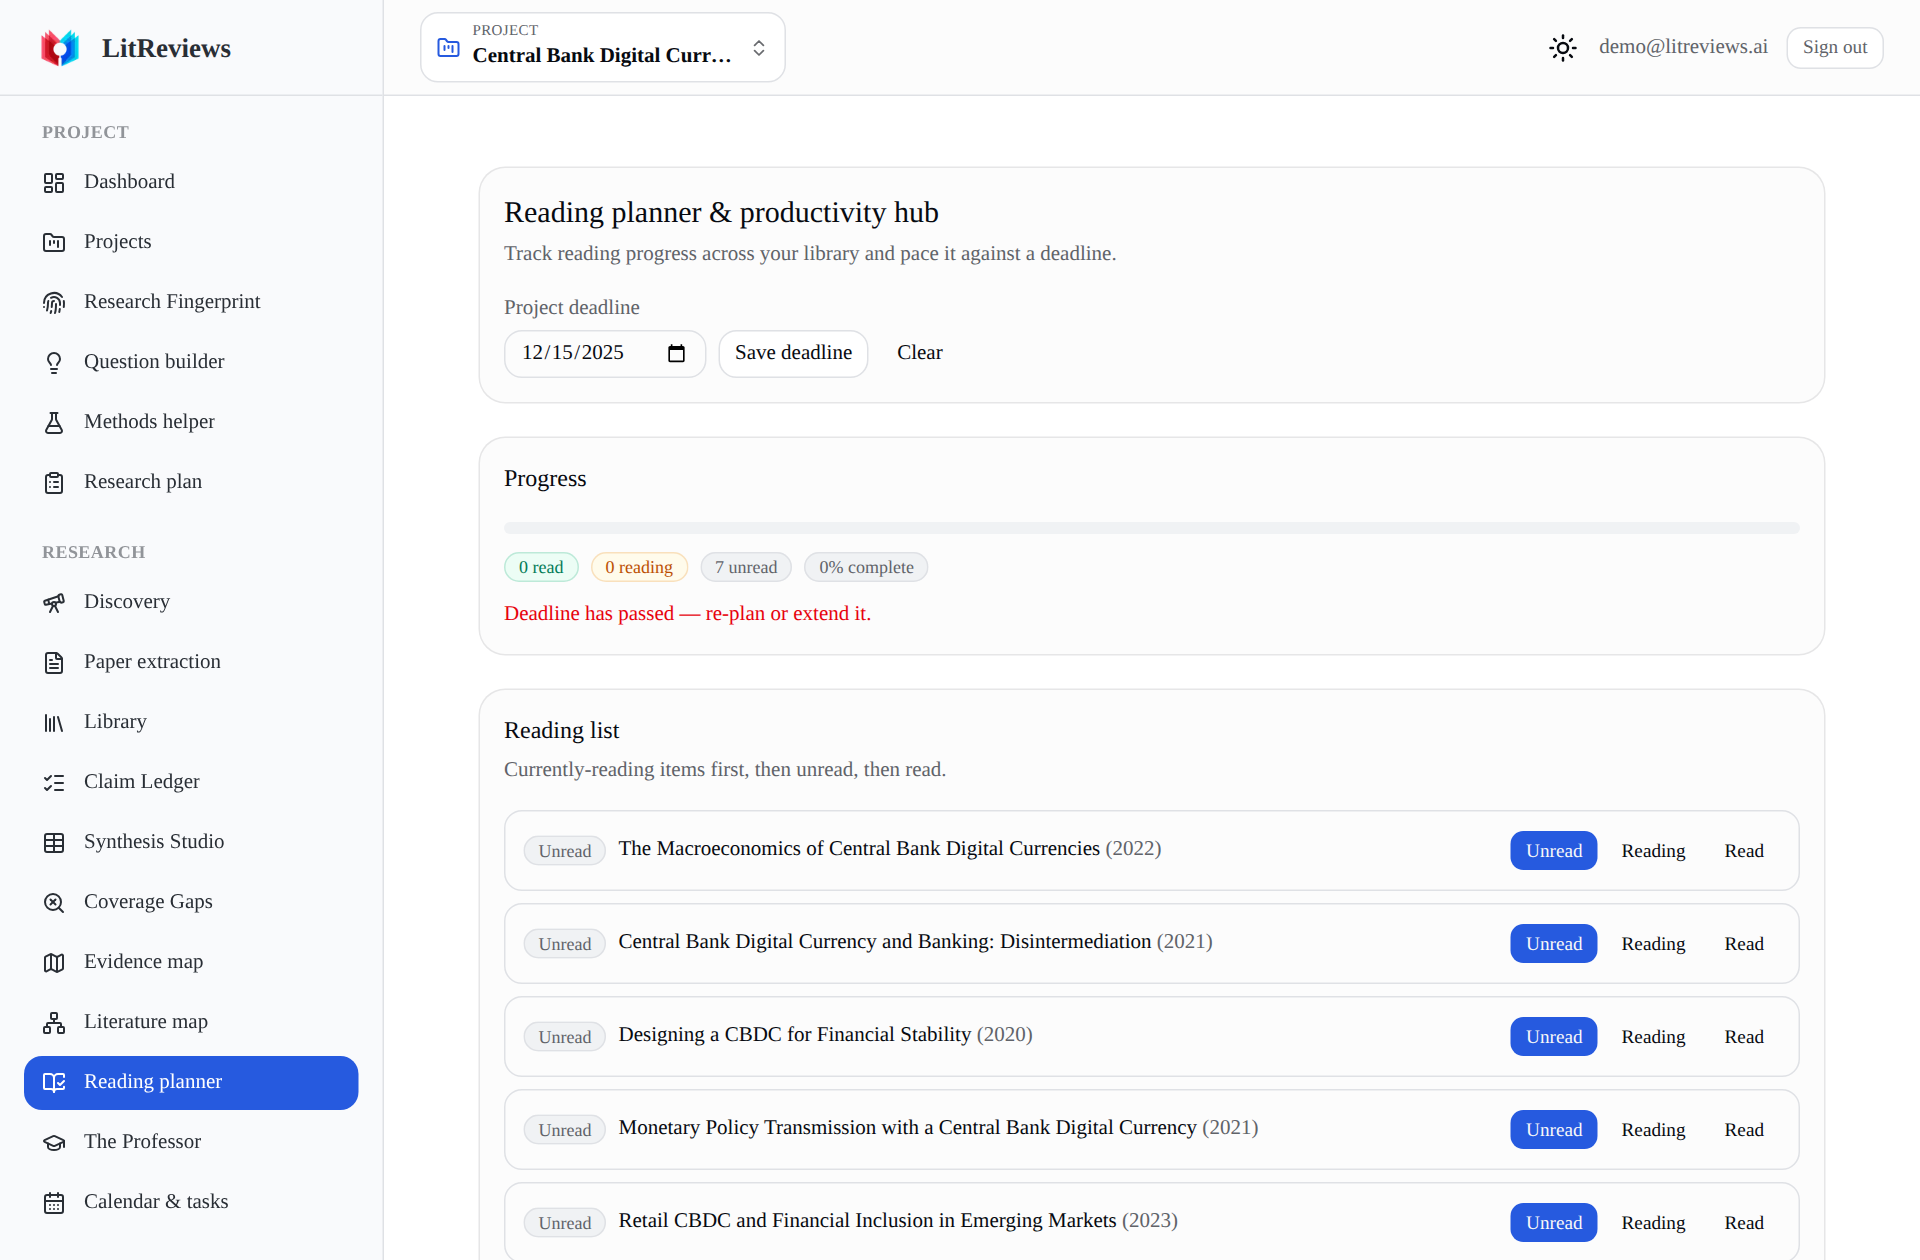Open the Claim Ledger page

tap(191, 782)
